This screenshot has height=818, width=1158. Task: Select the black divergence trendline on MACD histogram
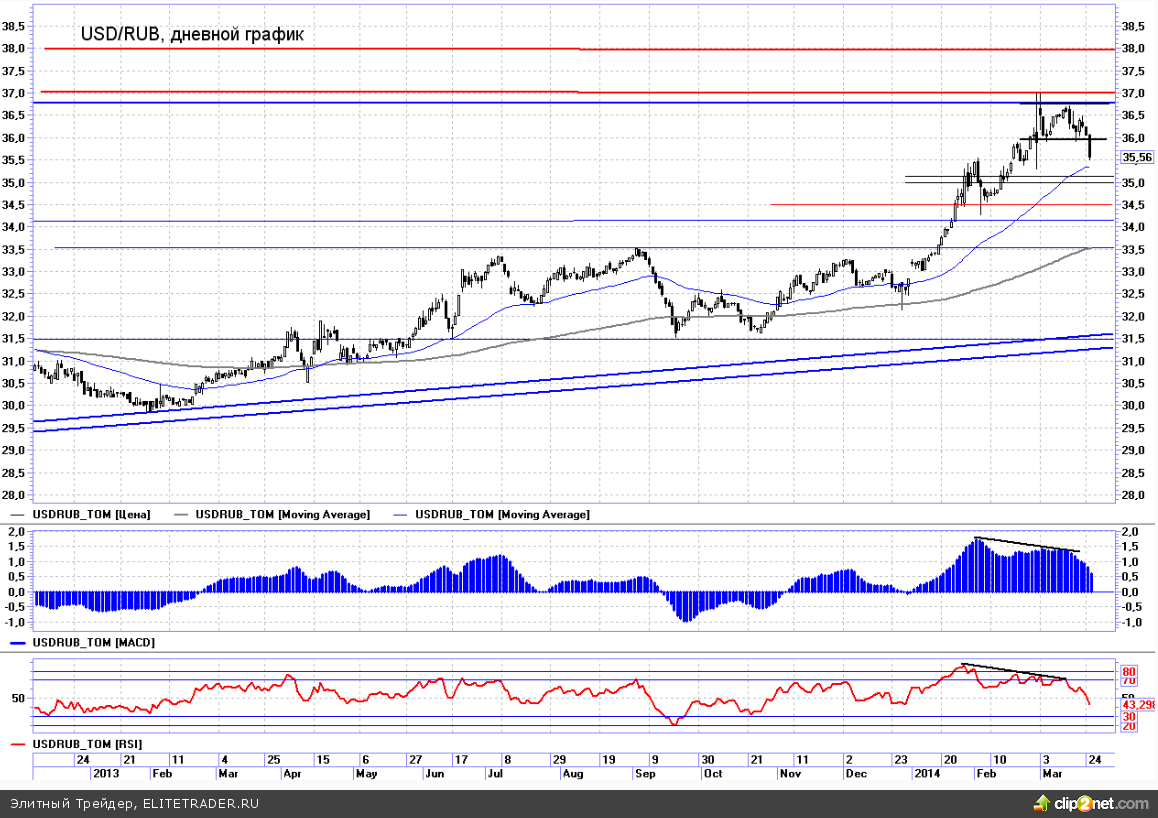point(1027,544)
